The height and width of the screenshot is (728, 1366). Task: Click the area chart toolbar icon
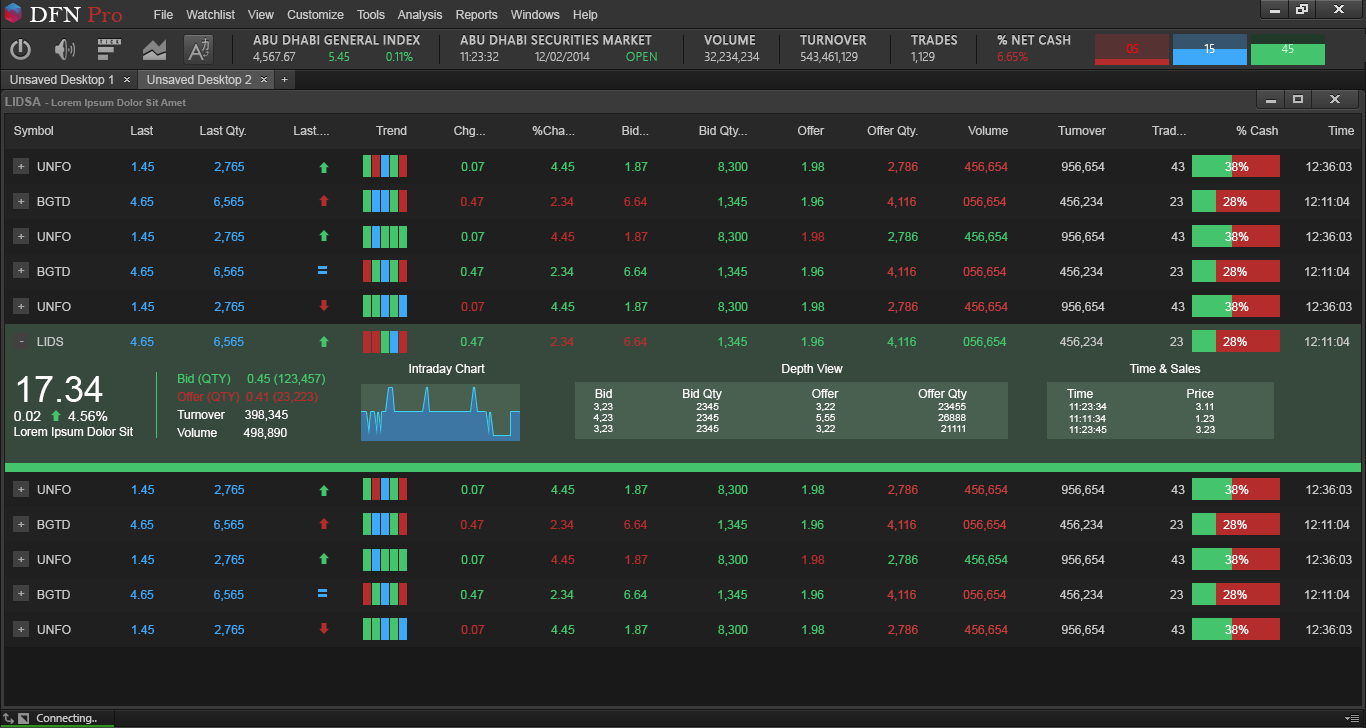click(x=154, y=49)
